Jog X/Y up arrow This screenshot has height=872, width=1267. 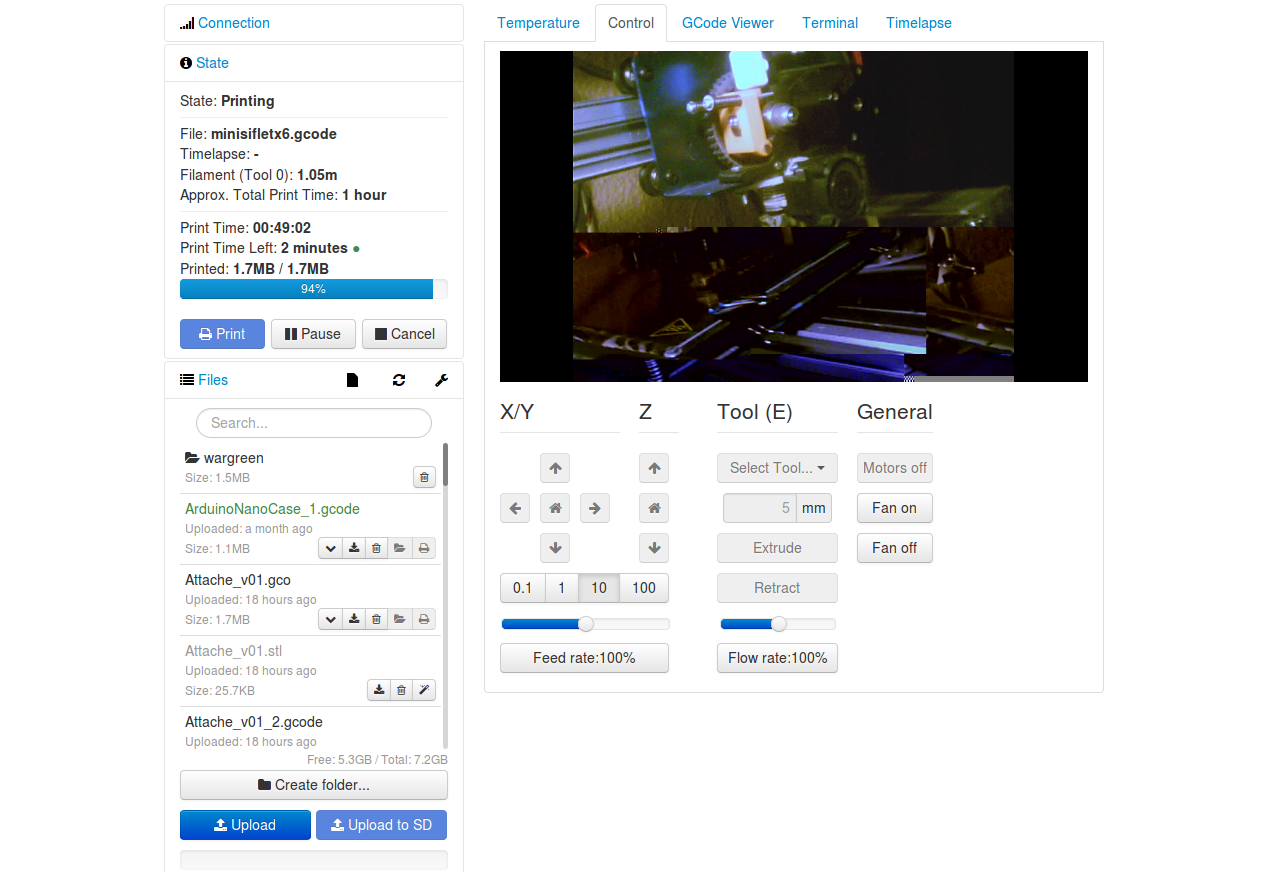555,468
